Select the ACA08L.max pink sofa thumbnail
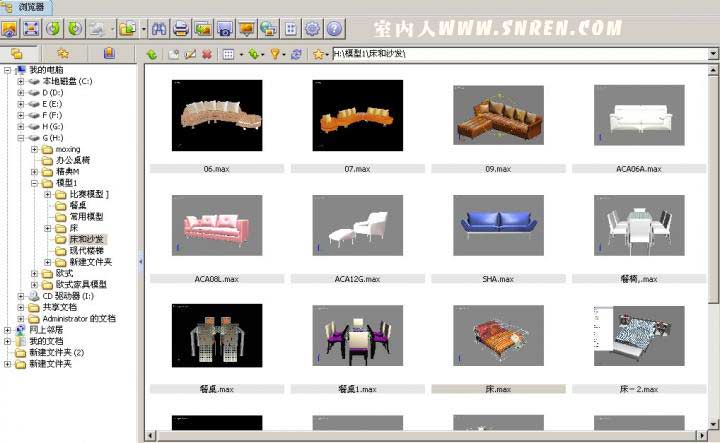The image size is (720, 443). tap(217, 225)
